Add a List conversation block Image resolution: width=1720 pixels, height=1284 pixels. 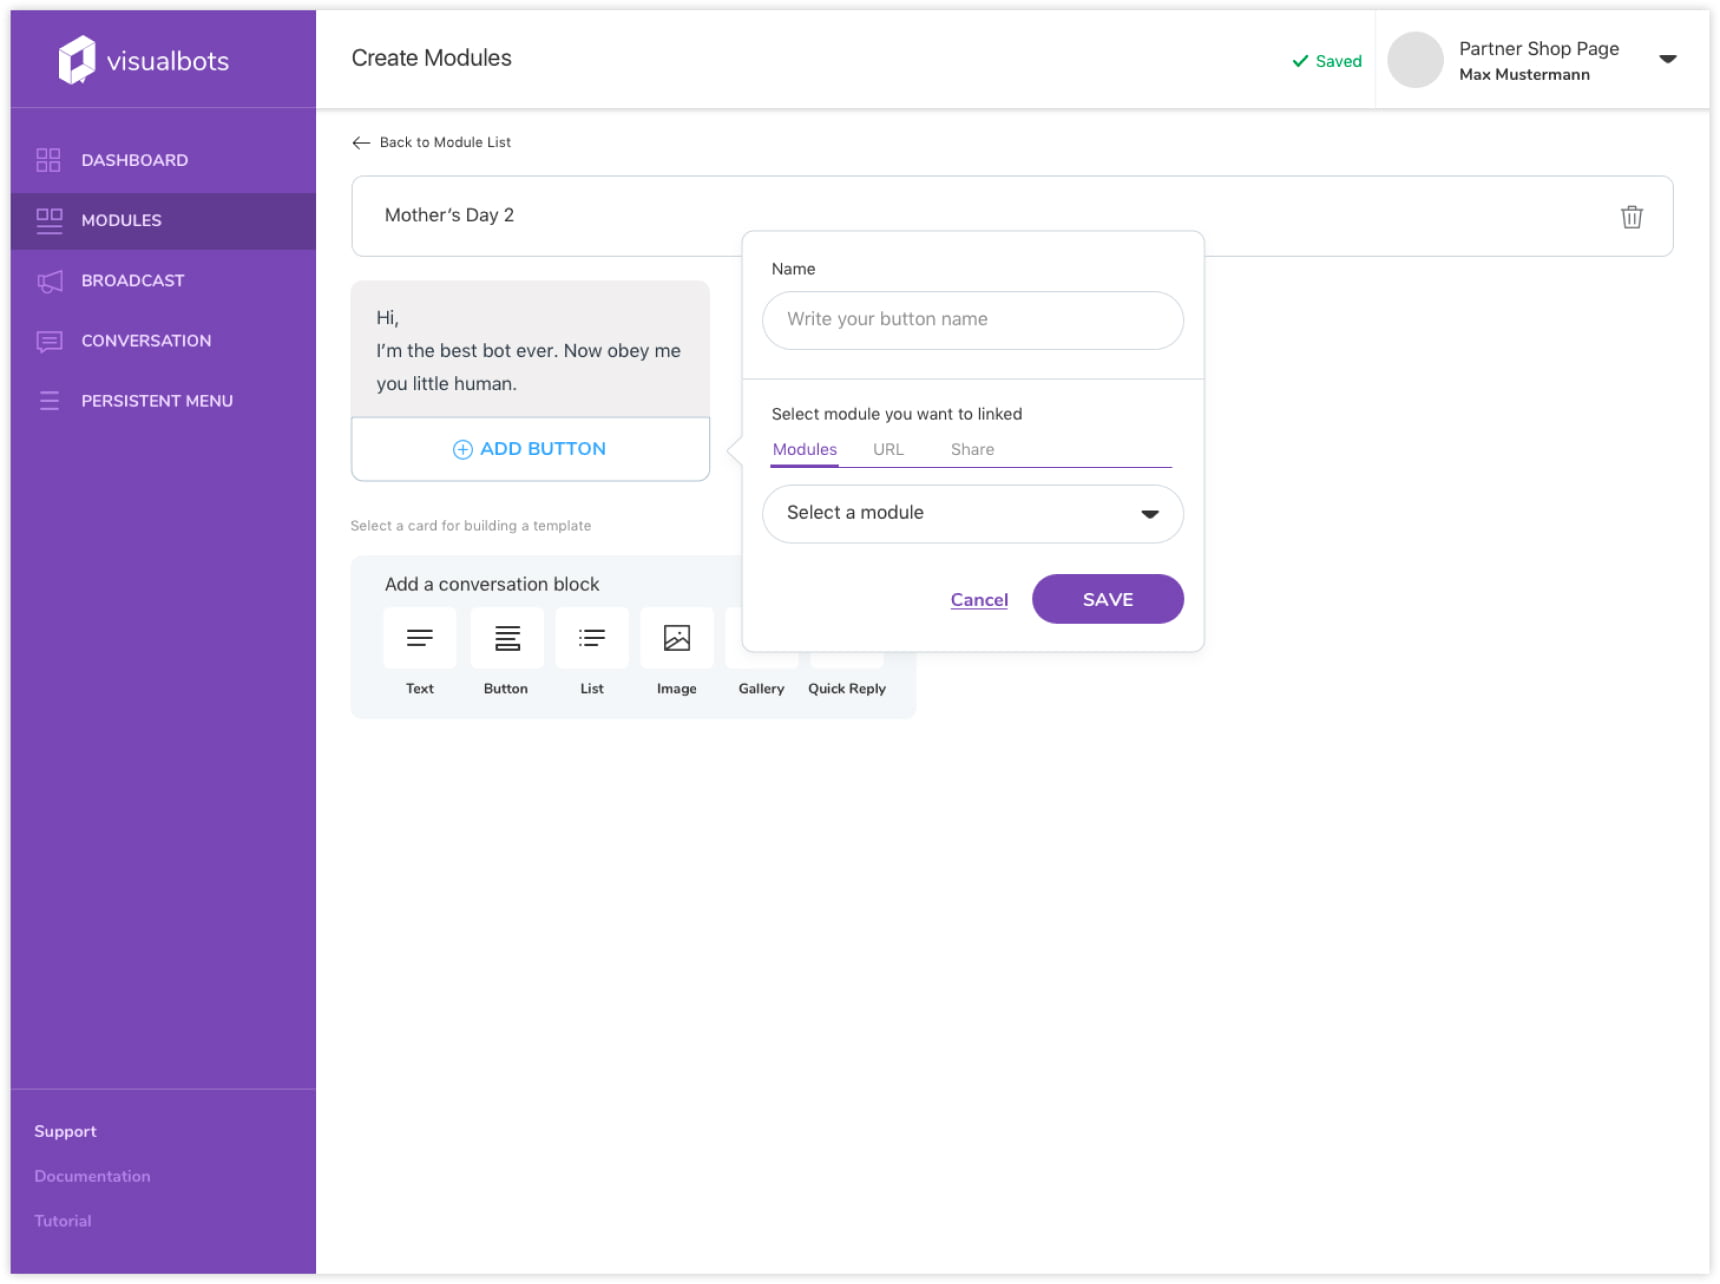pos(592,639)
